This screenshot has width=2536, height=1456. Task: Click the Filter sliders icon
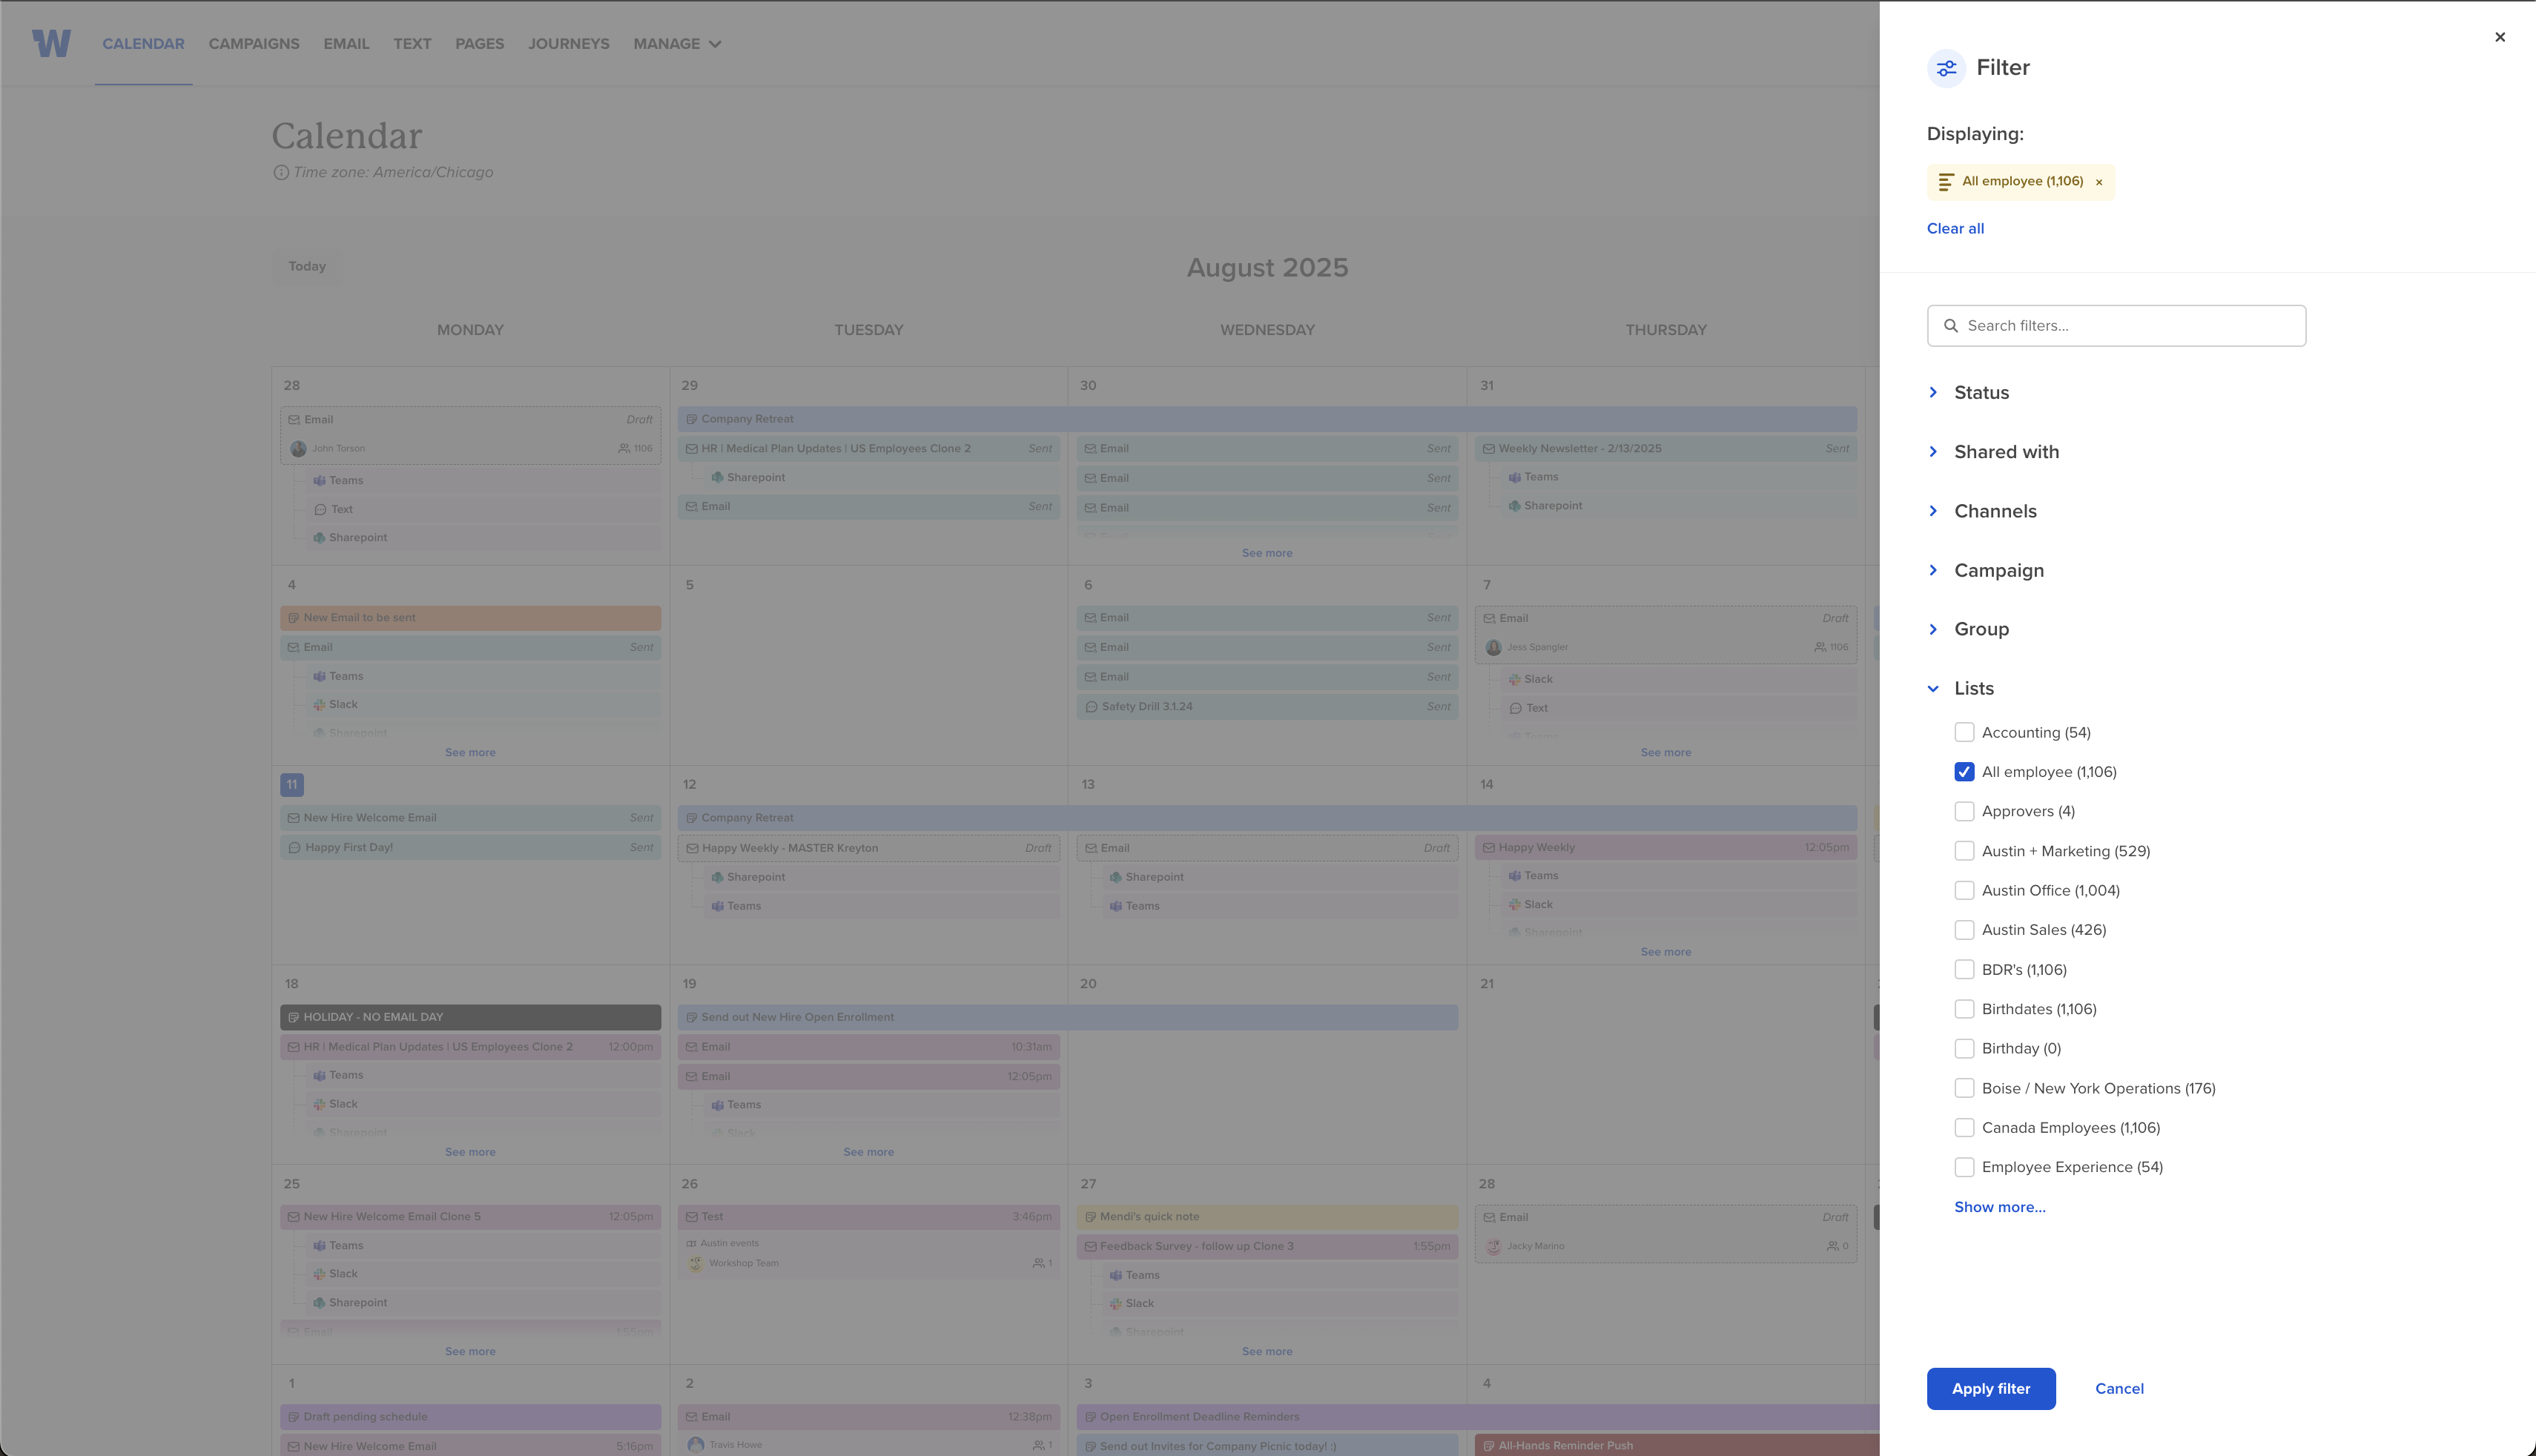coord(1946,68)
